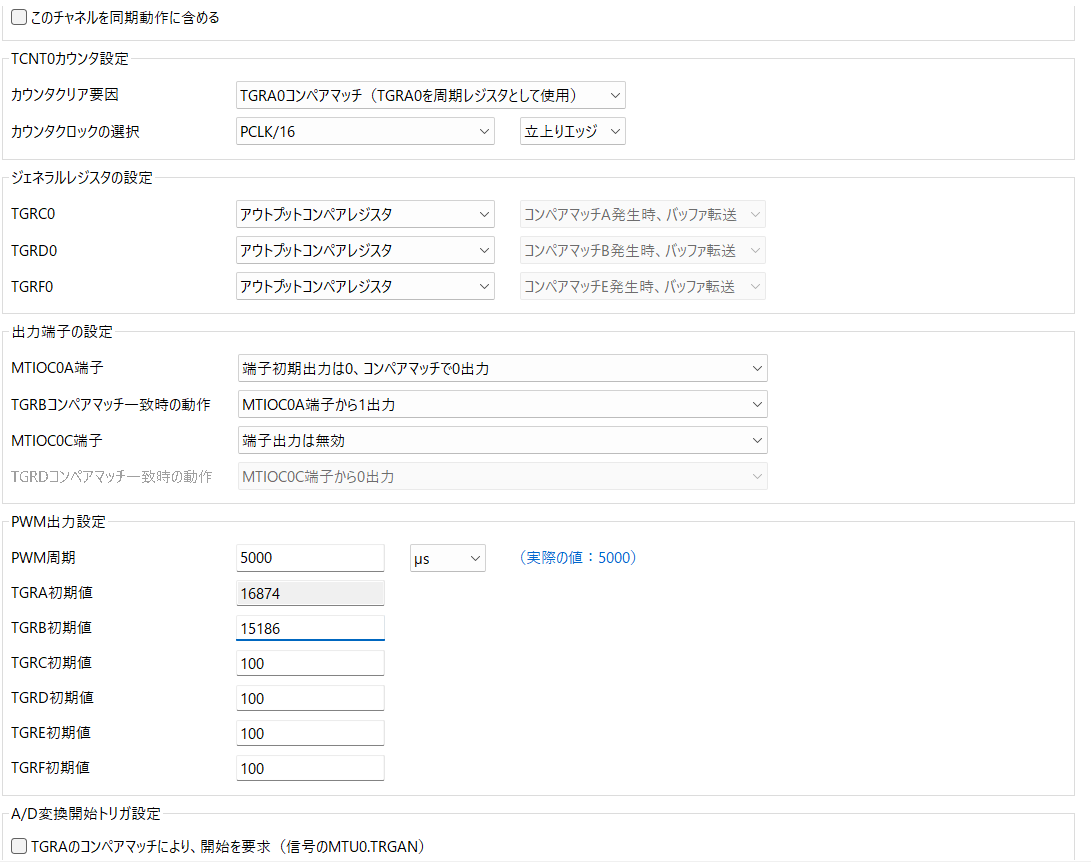Screen dimensions: 1091x862
Task: Expand the TGRD0 register type dropdown
Action: [365, 251]
